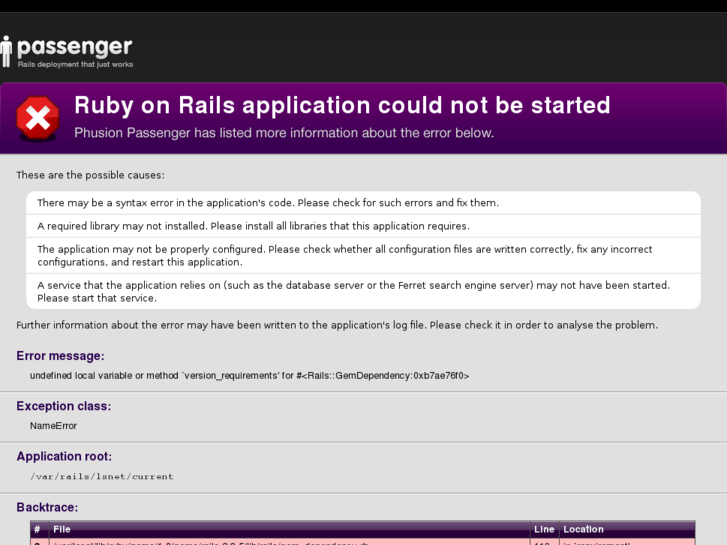Click the undefined local variable error text
This screenshot has width=727, height=545.
pyautogui.click(x=249, y=376)
